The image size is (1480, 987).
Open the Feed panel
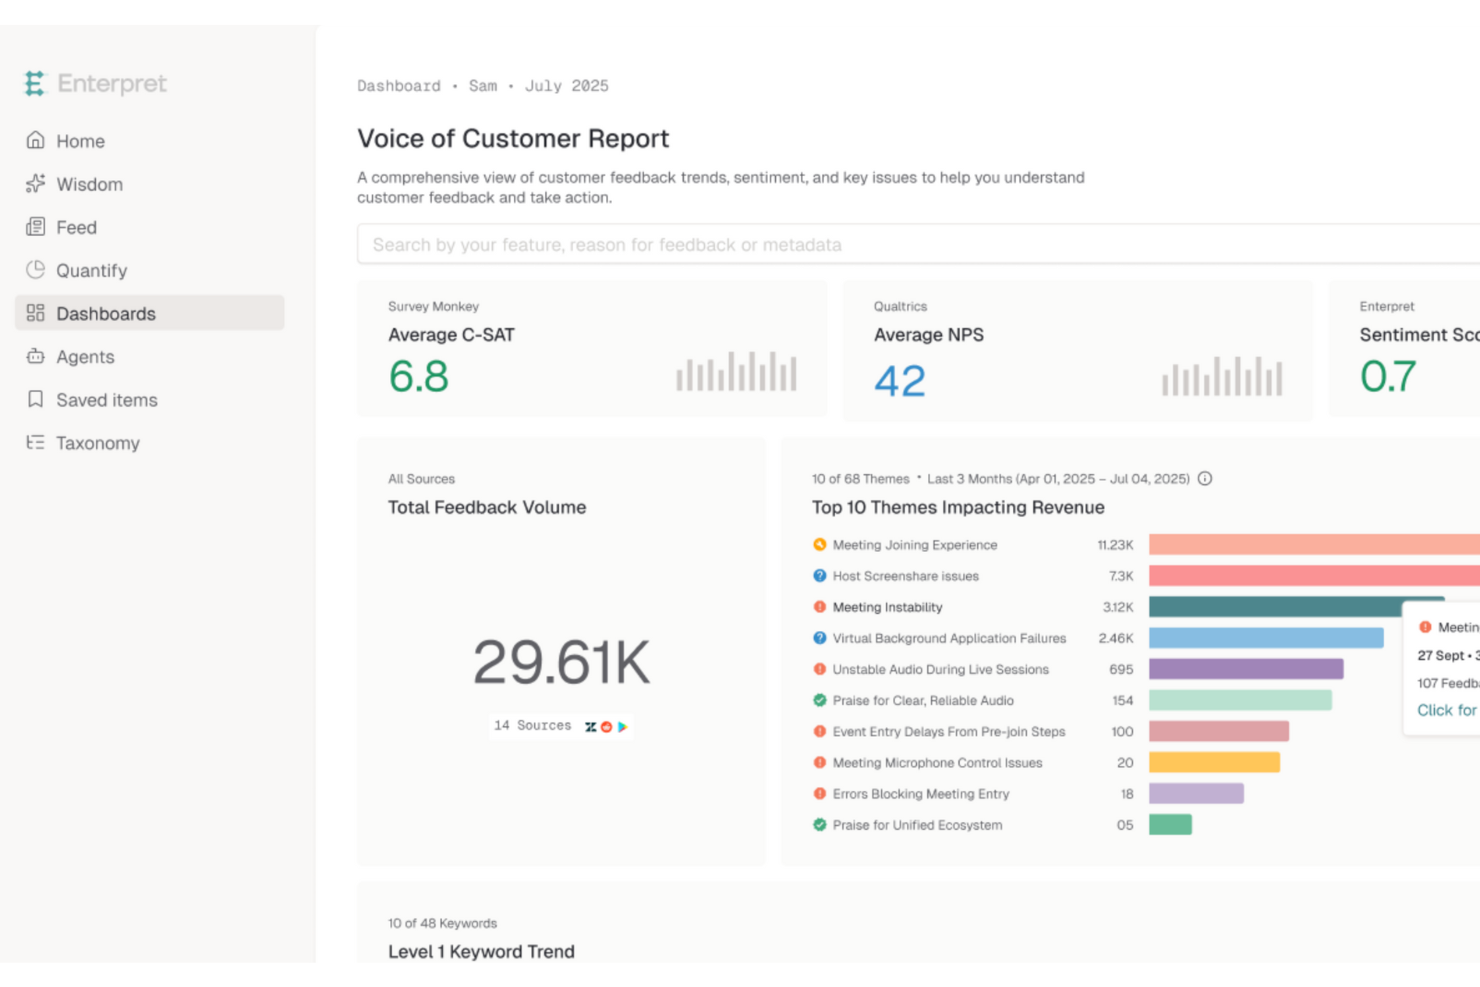[x=36, y=227]
